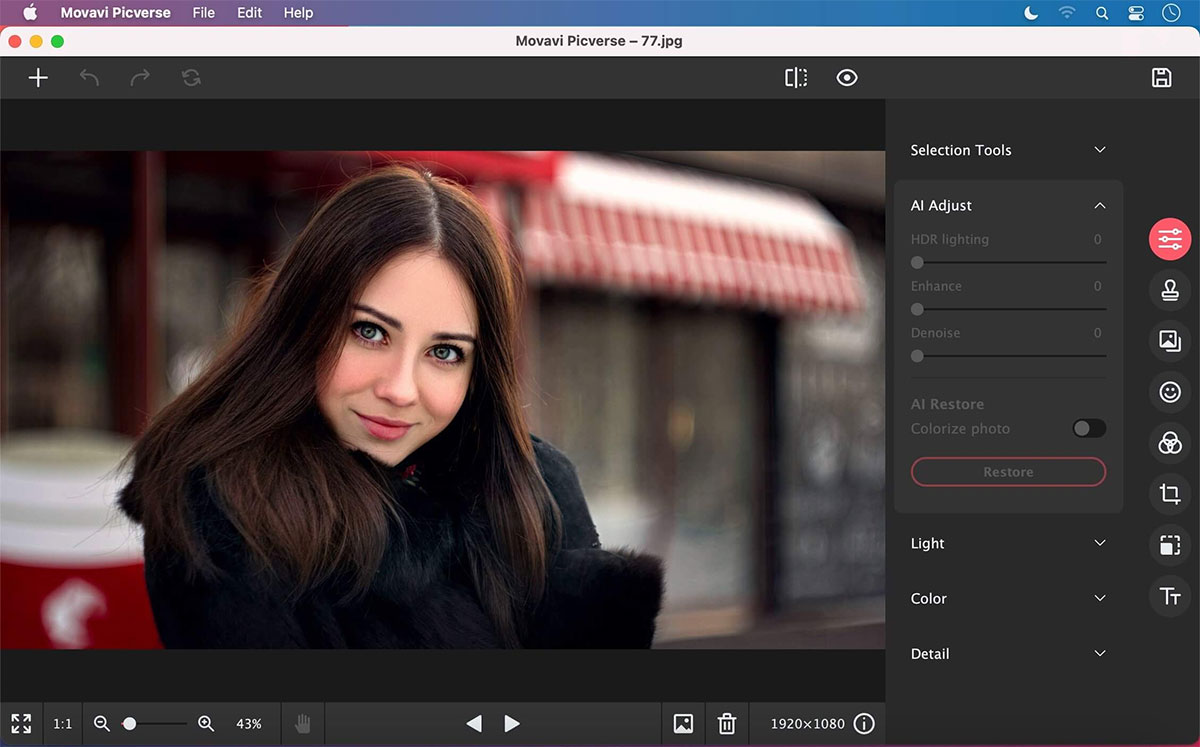Click the Enhance slider
This screenshot has height=747, width=1200.
1008,309
